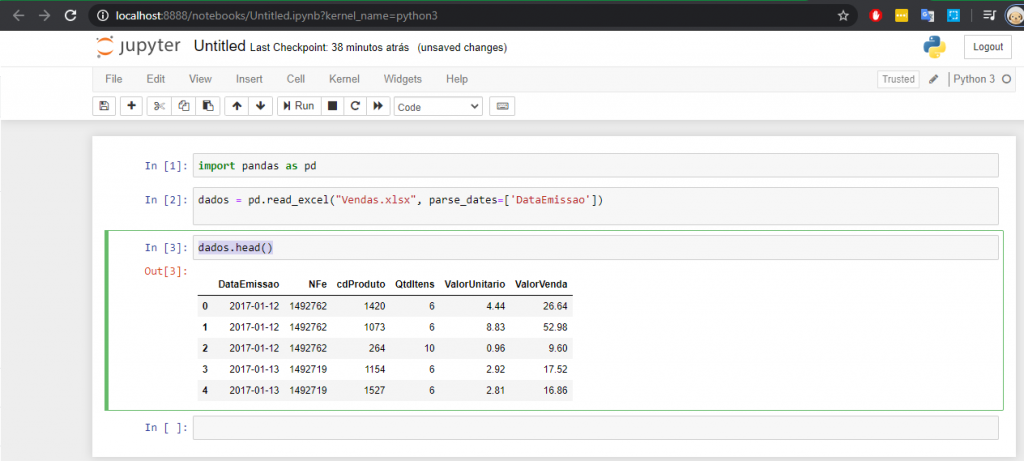The image size is (1024, 461).
Task: Click the empty input cell at the bottom
Action: [595, 428]
